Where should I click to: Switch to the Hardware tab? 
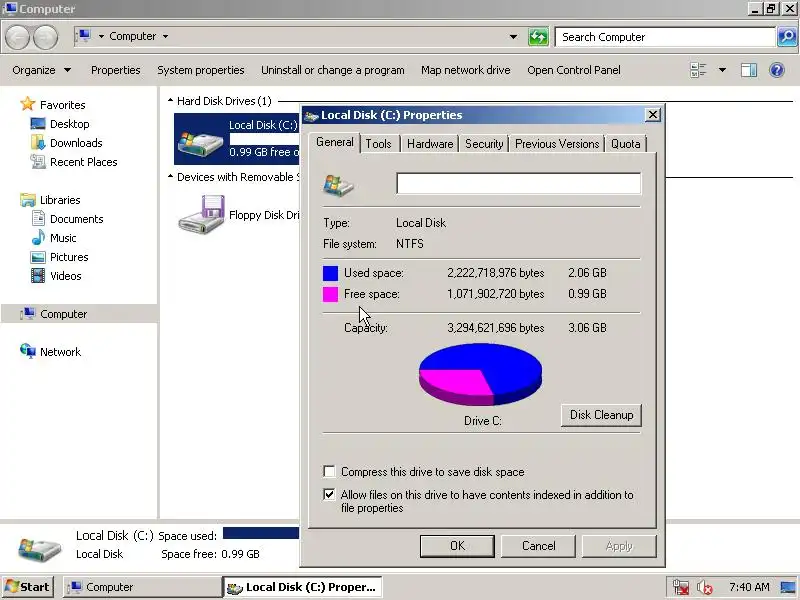(430, 144)
